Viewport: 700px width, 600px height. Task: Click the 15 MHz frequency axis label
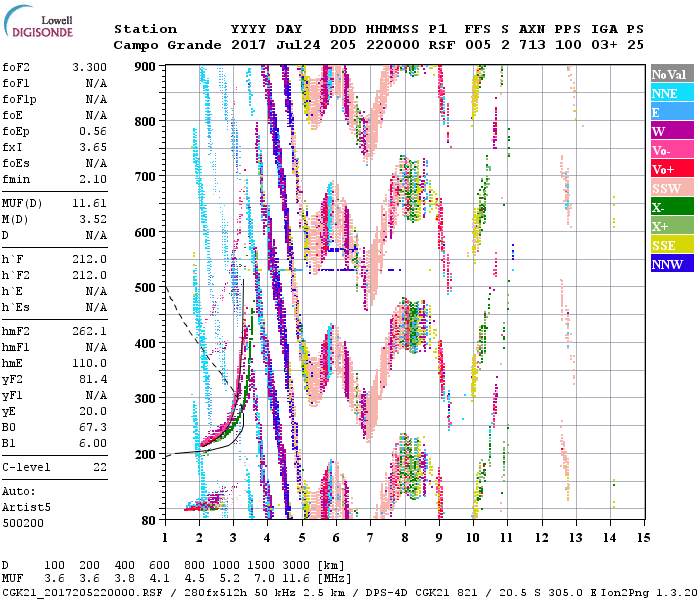(x=642, y=538)
